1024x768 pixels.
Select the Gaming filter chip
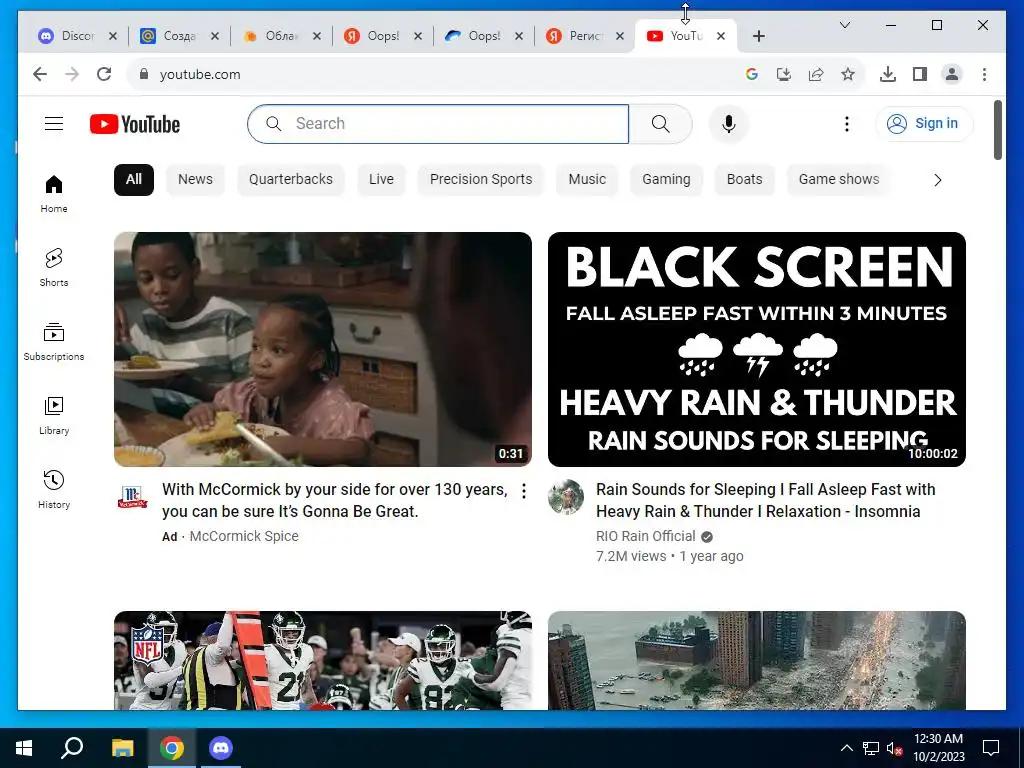pyautogui.click(x=666, y=180)
